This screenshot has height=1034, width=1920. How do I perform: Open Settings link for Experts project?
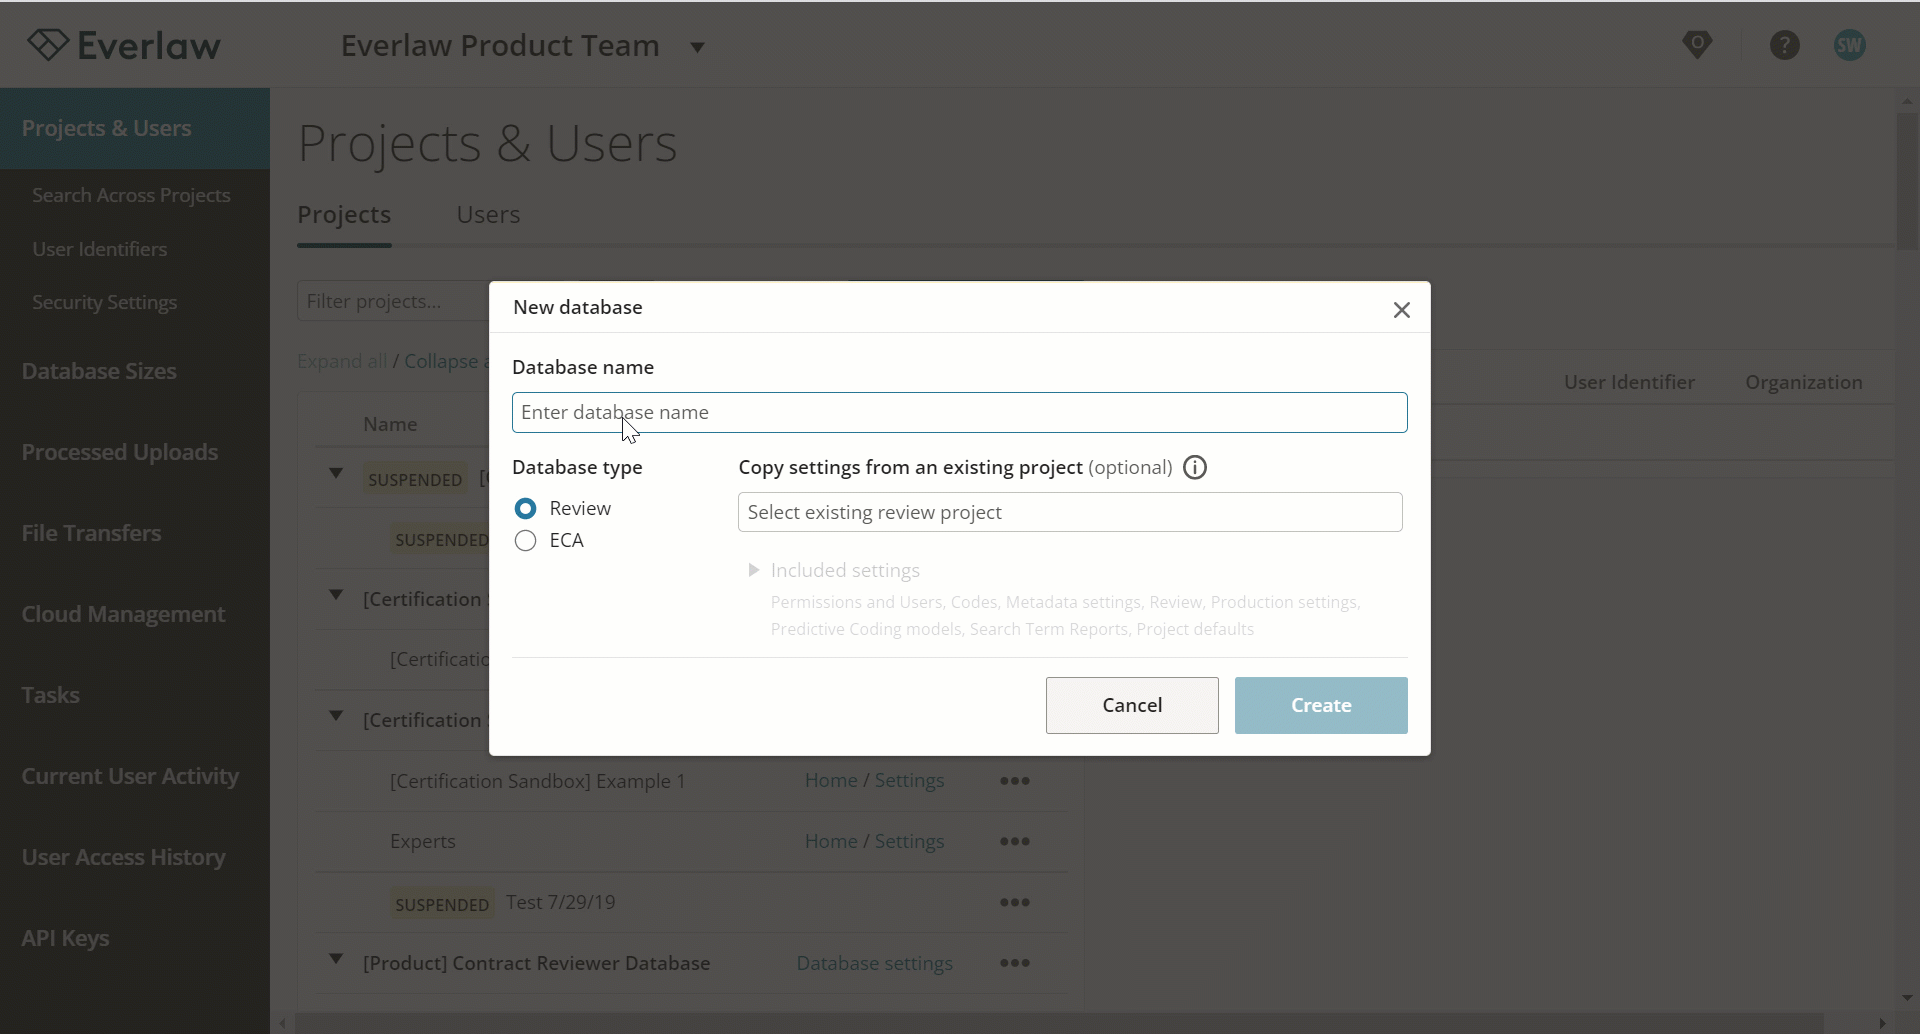click(909, 841)
